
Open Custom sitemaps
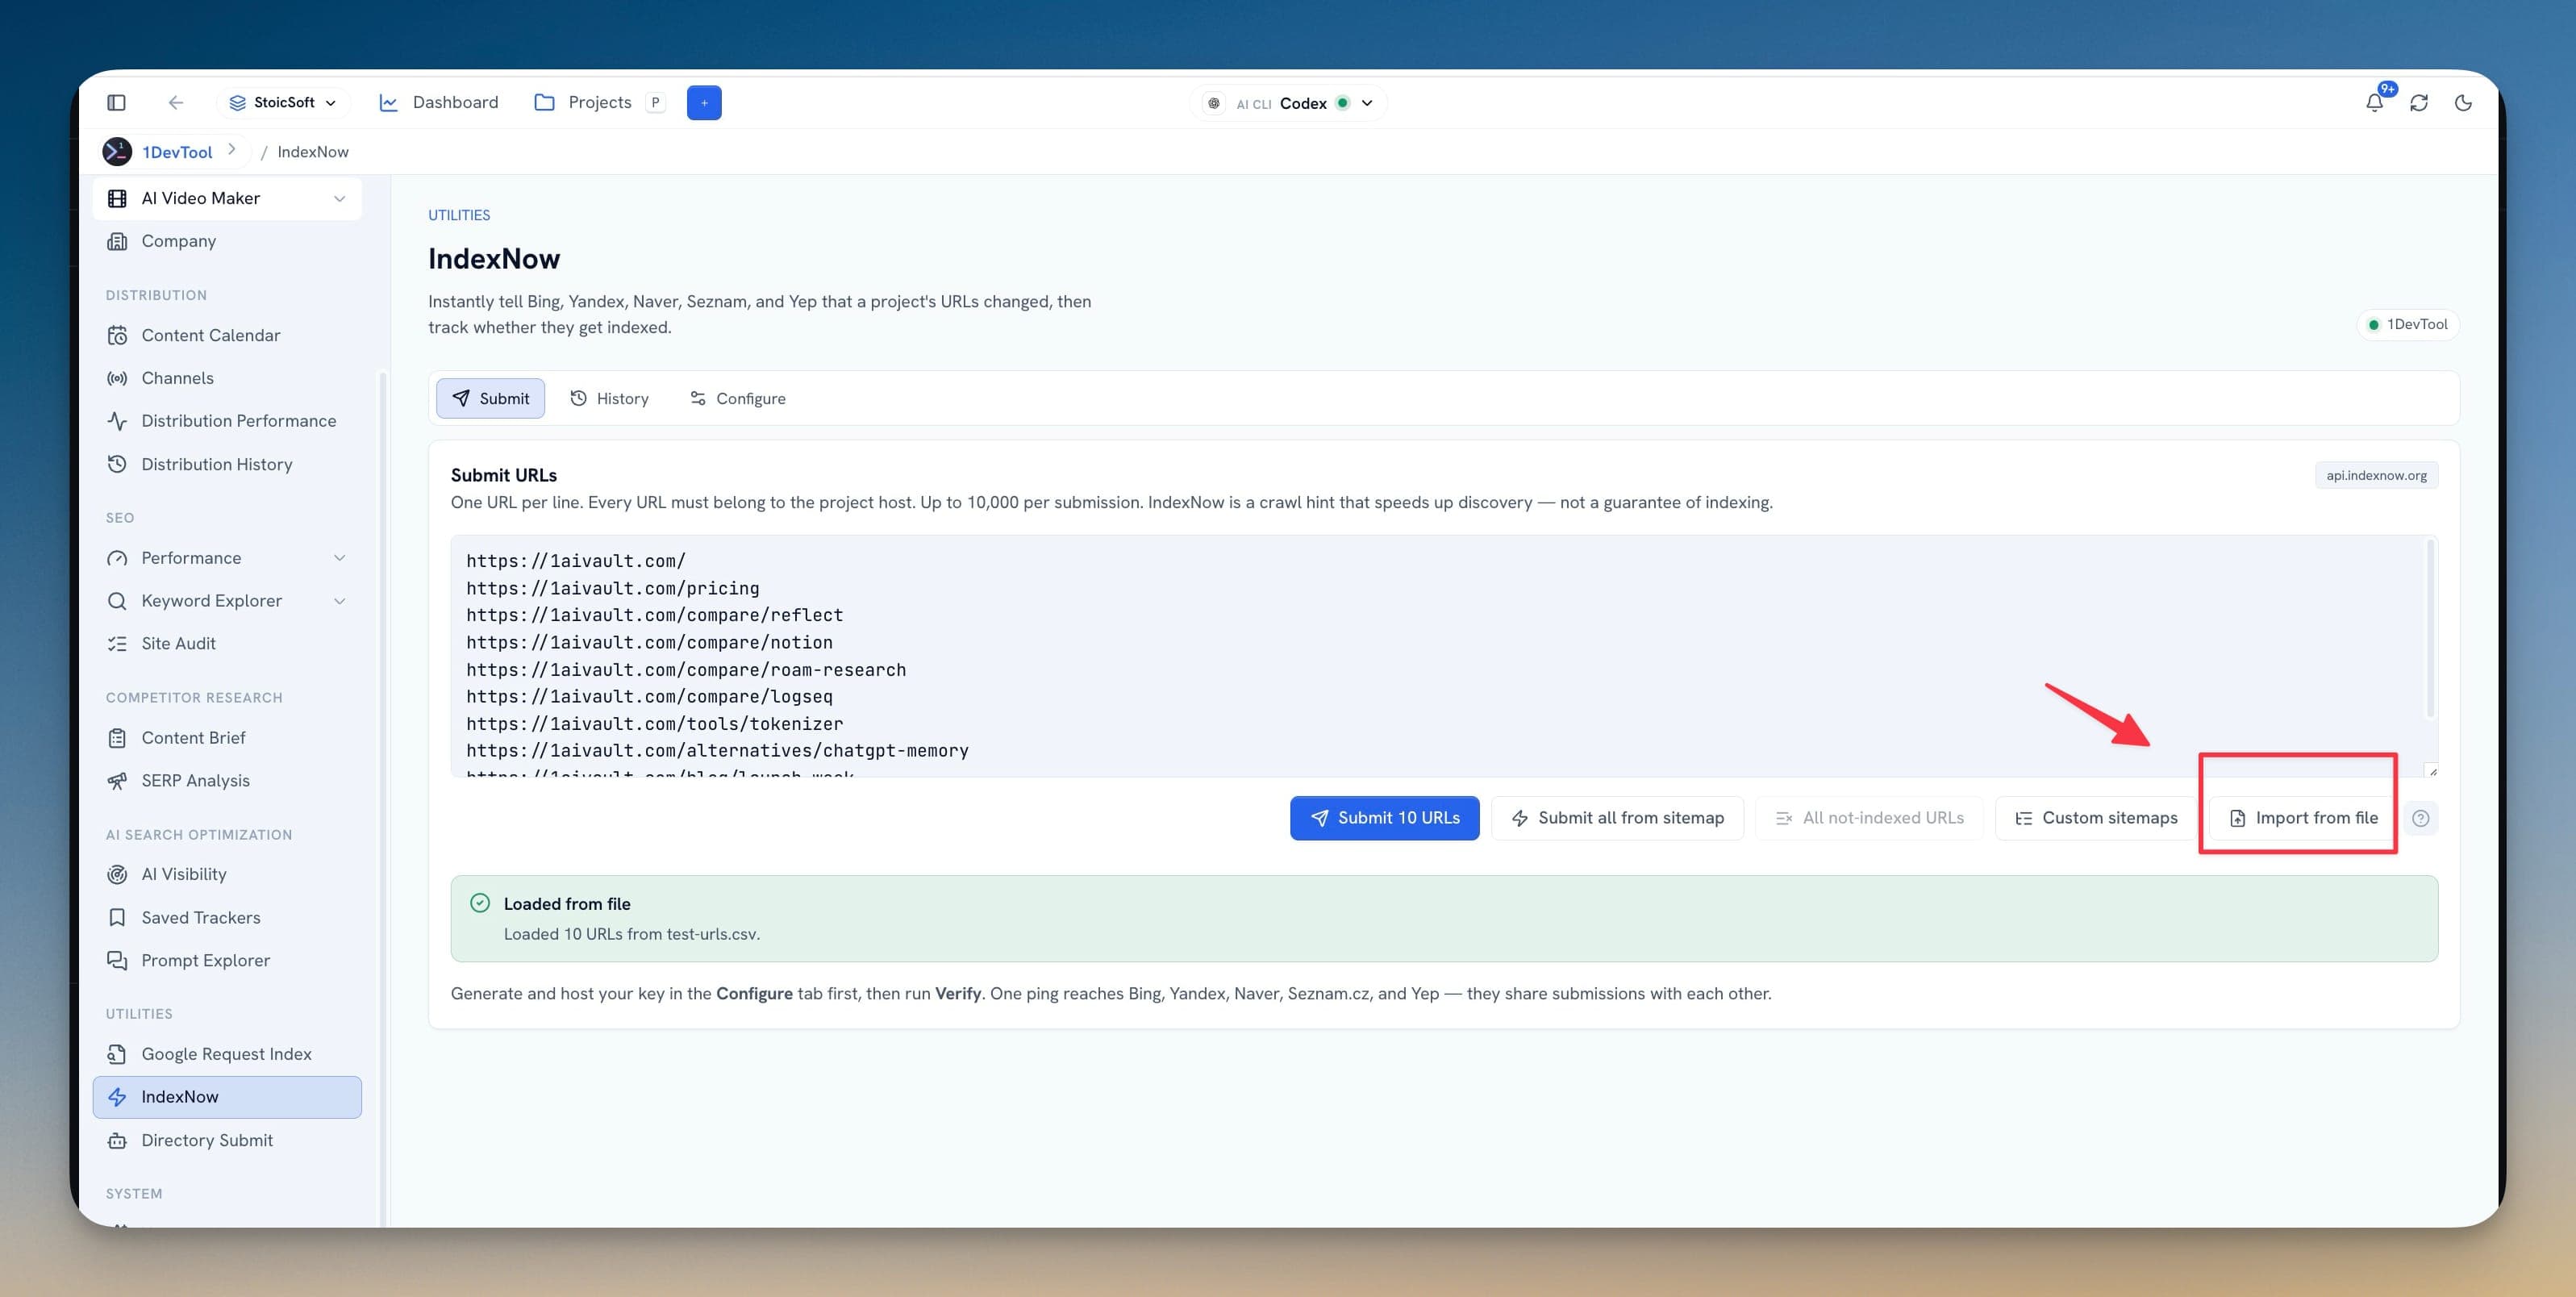click(2095, 818)
